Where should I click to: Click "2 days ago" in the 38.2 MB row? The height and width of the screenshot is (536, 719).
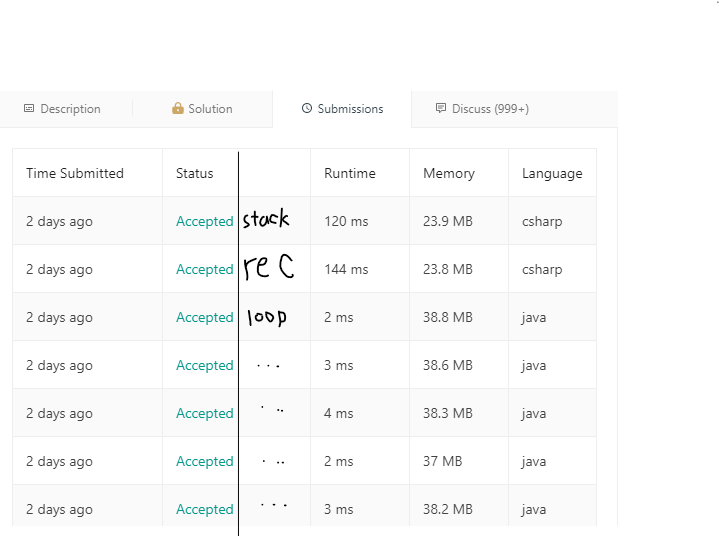pyautogui.click(x=59, y=509)
